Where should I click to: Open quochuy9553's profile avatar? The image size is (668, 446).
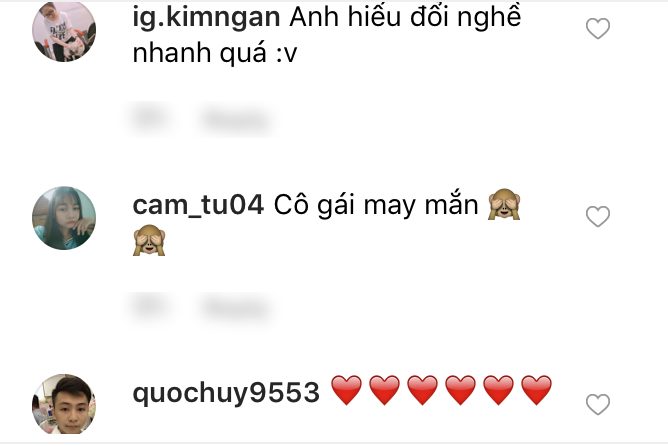point(64,404)
